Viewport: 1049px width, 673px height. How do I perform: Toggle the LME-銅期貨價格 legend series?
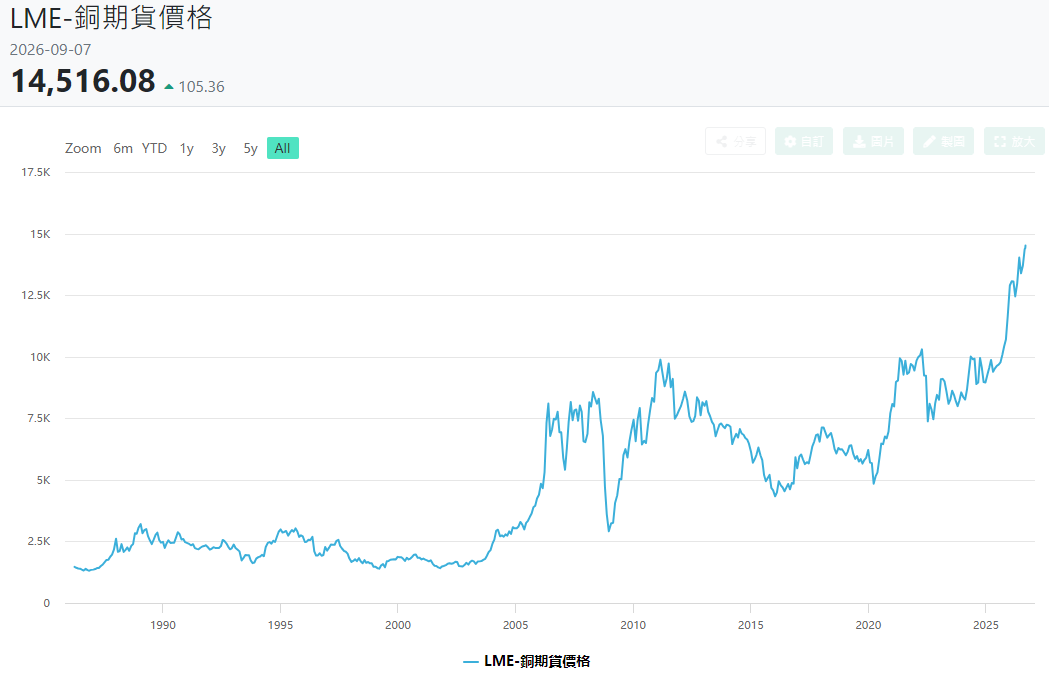(x=527, y=662)
